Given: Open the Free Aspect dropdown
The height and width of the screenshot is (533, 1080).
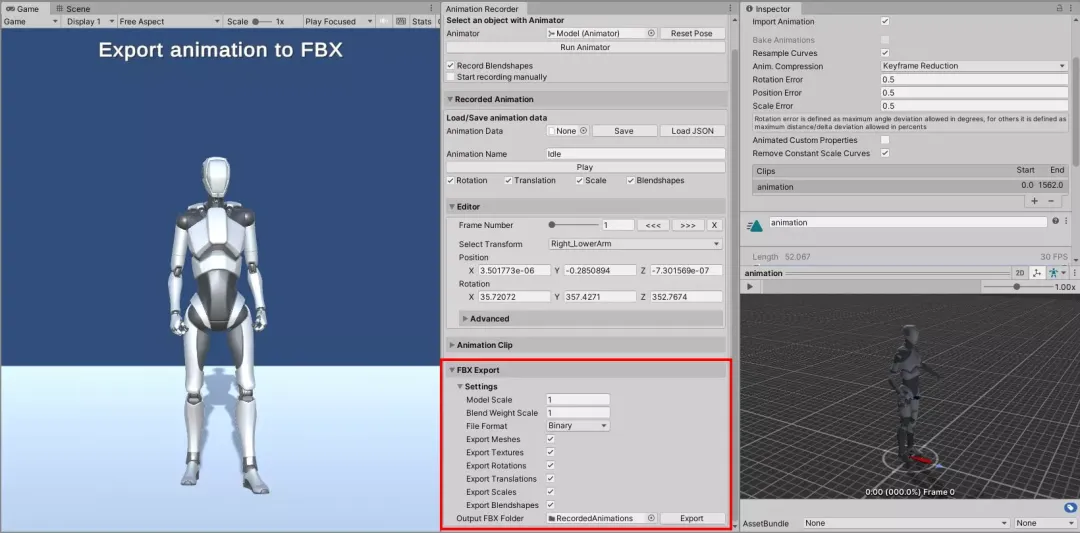Looking at the screenshot, I should point(169,21).
